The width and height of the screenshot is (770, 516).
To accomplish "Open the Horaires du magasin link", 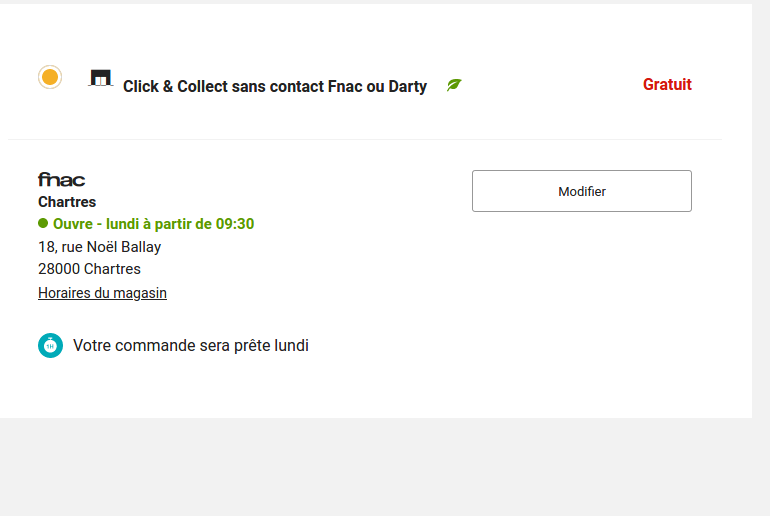I will coord(102,293).
